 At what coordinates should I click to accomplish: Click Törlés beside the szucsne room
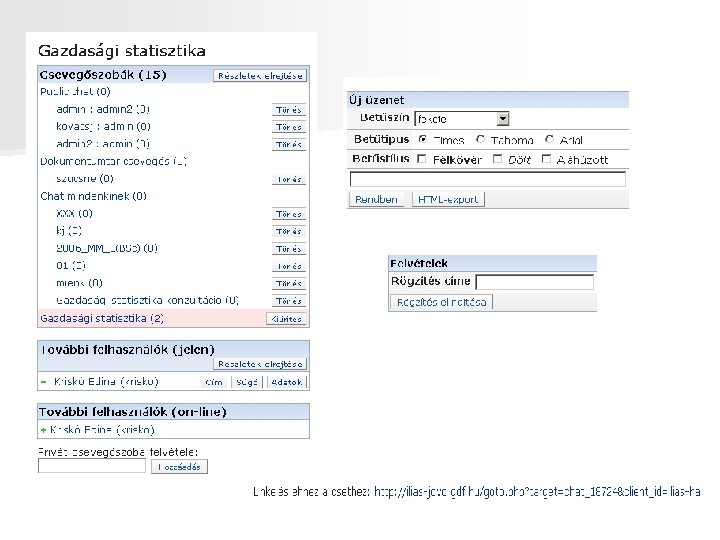[x=288, y=180]
